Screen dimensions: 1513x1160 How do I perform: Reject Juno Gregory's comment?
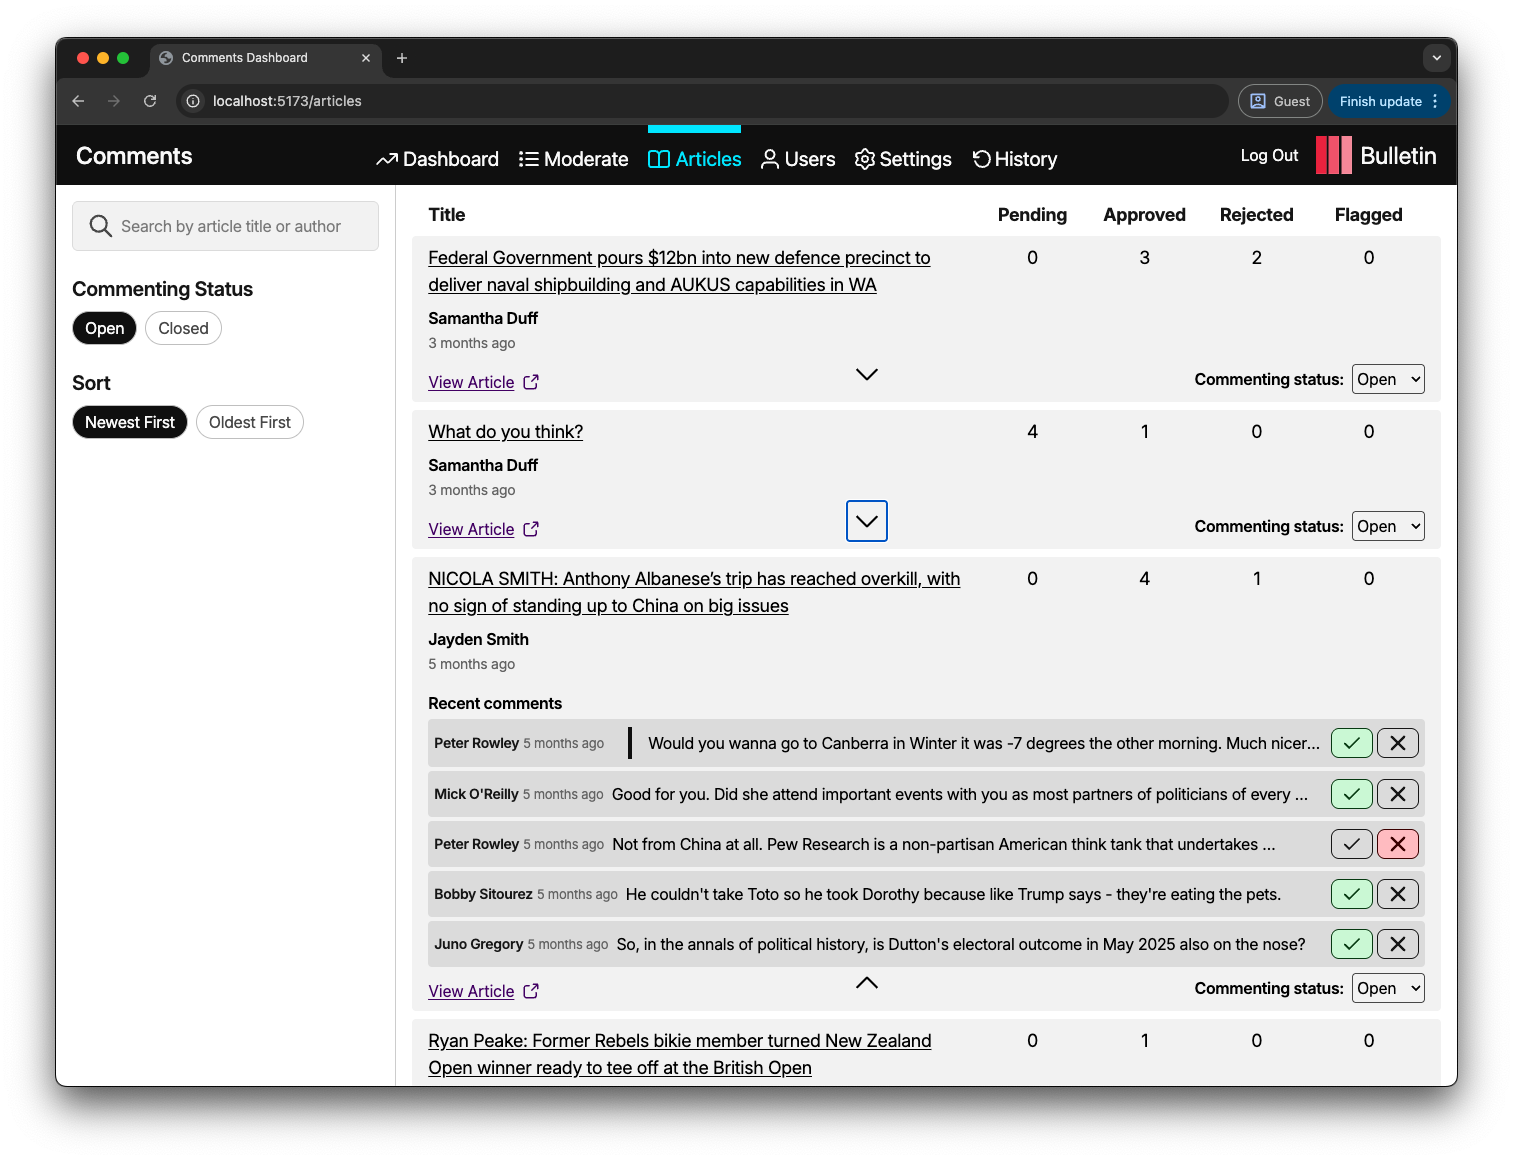pyautogui.click(x=1397, y=944)
